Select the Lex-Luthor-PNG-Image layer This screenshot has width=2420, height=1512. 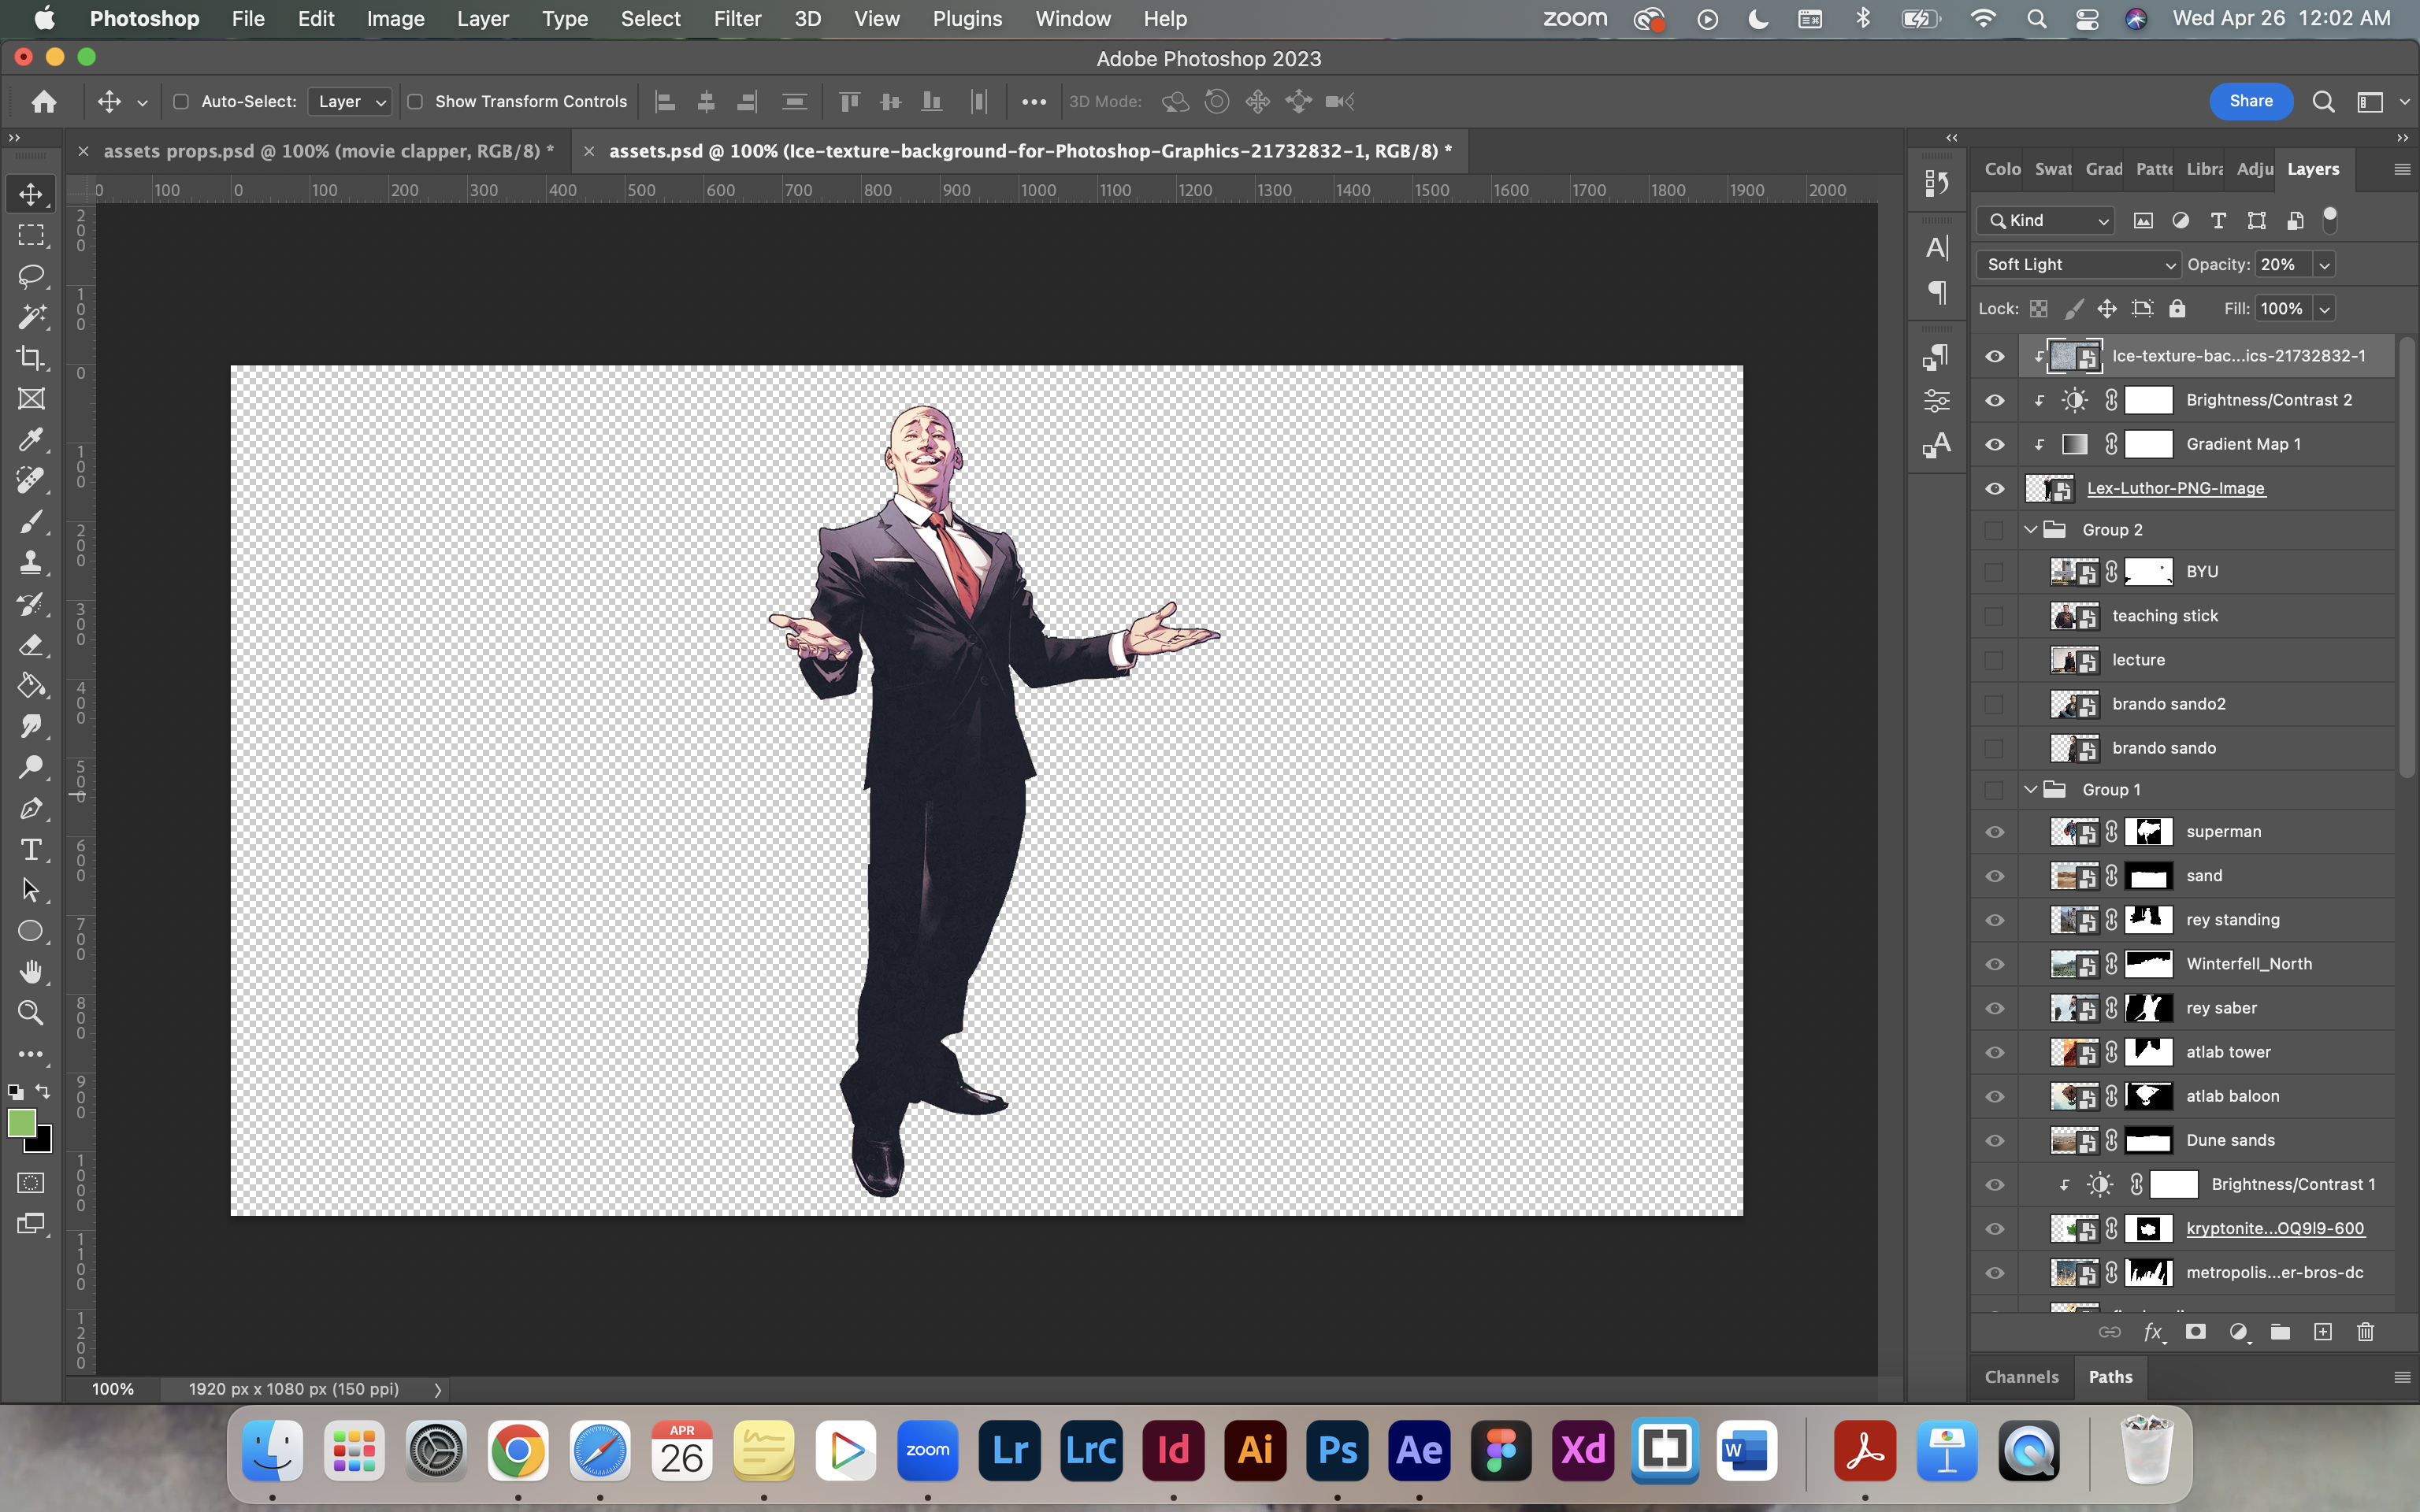click(2175, 488)
